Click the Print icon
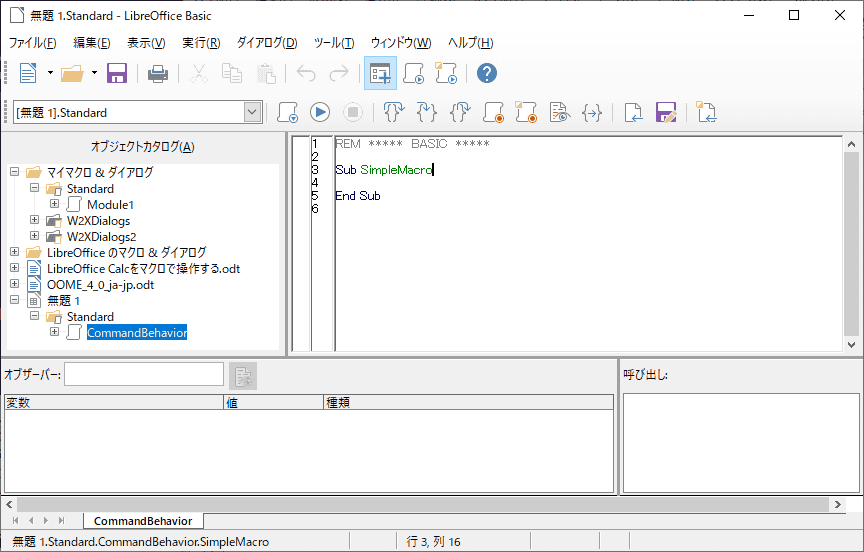Viewport: 864px width, 552px height. click(x=158, y=73)
